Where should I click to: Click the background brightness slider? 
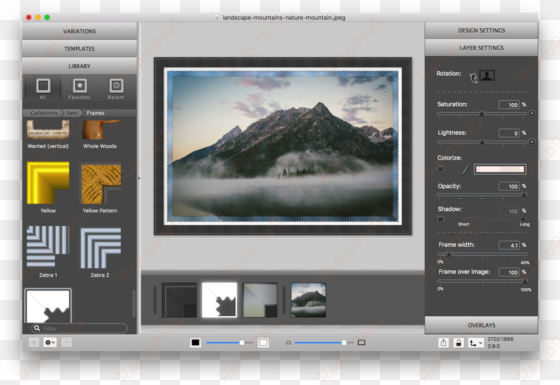tap(229, 343)
